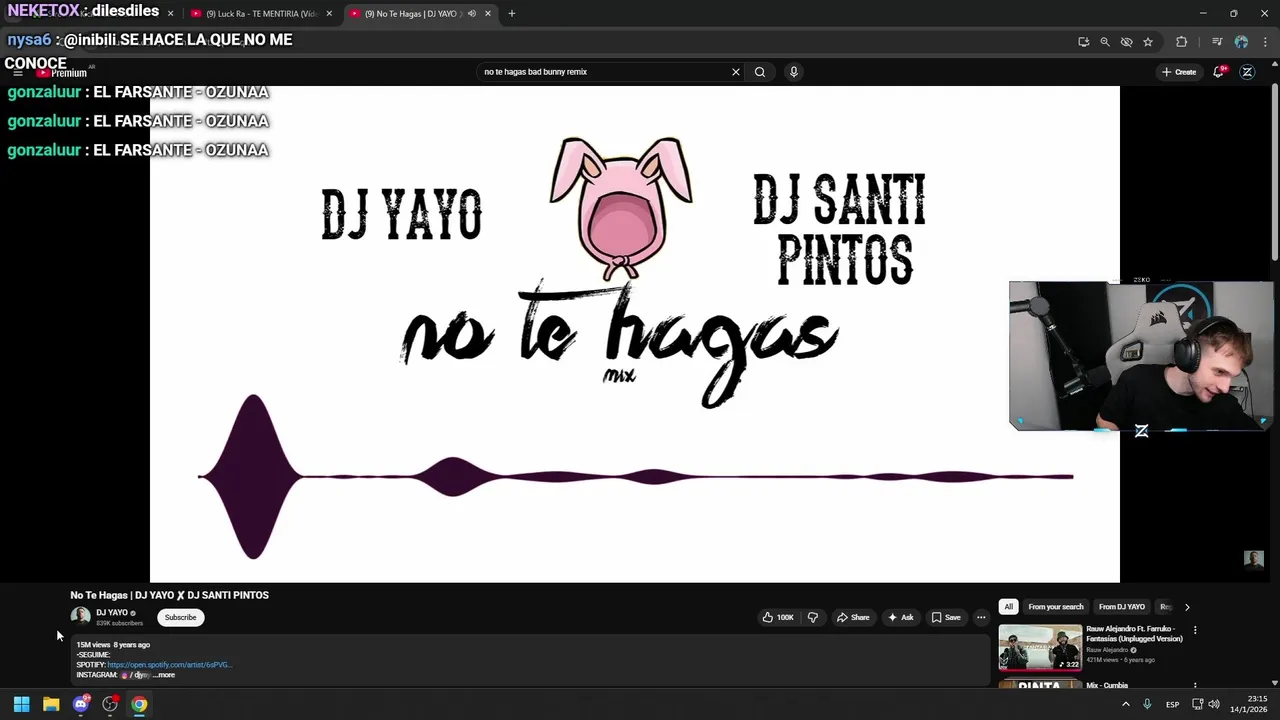Open DJ YAYO channel avatar
1280x720 pixels.
click(80, 616)
